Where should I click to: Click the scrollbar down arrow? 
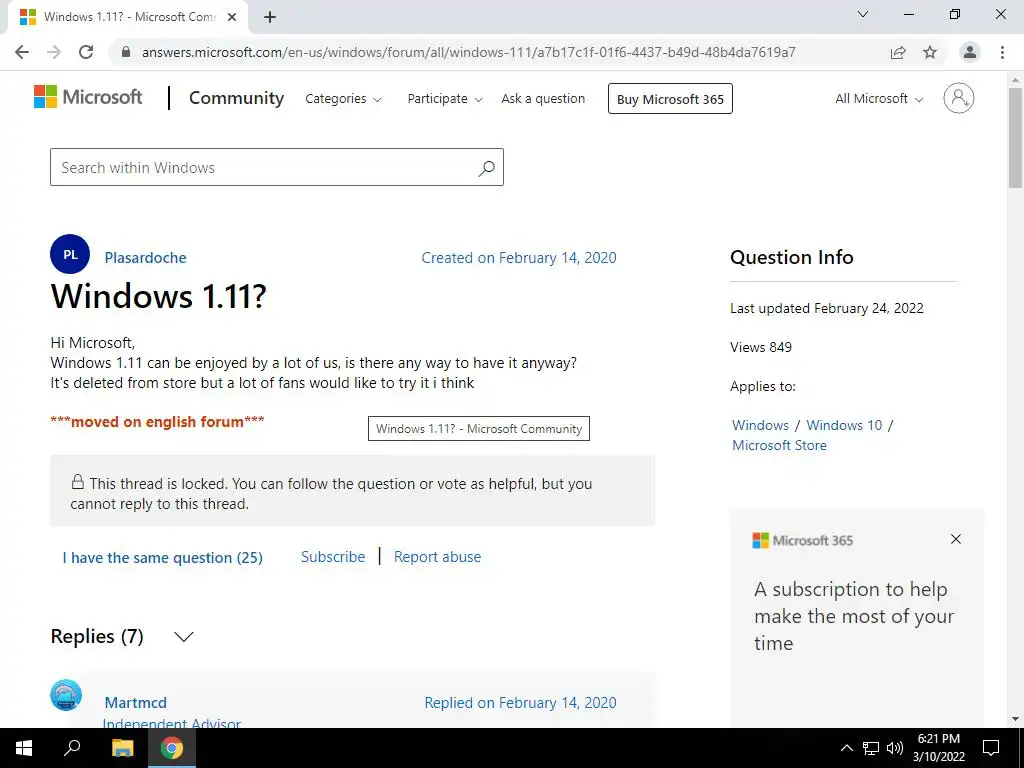point(1015,720)
